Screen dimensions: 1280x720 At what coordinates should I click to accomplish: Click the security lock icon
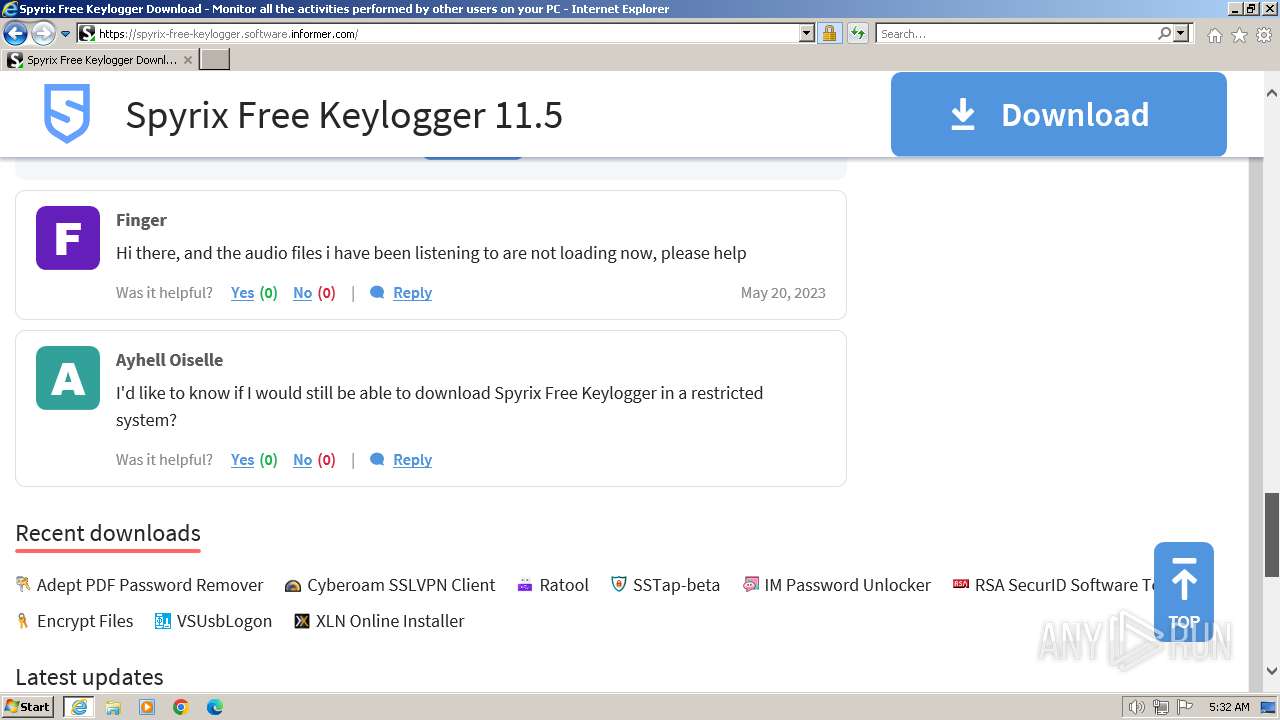tap(829, 33)
